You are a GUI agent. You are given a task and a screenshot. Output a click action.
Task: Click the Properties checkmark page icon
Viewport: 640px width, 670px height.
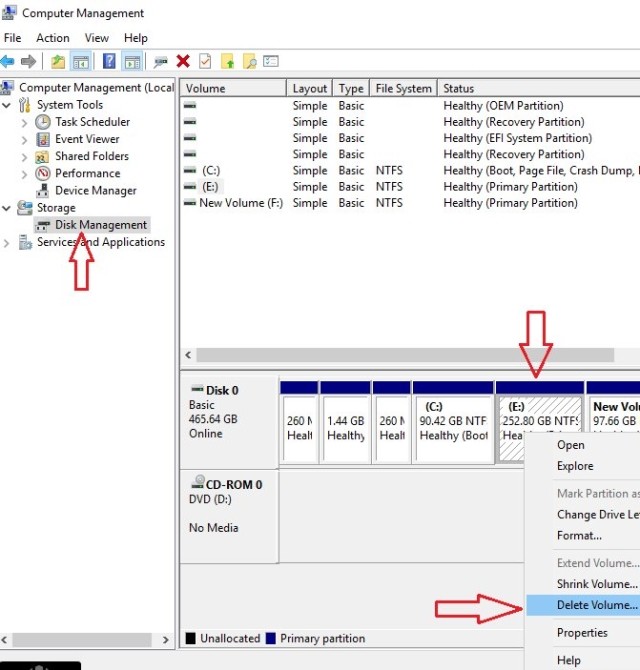[205, 62]
